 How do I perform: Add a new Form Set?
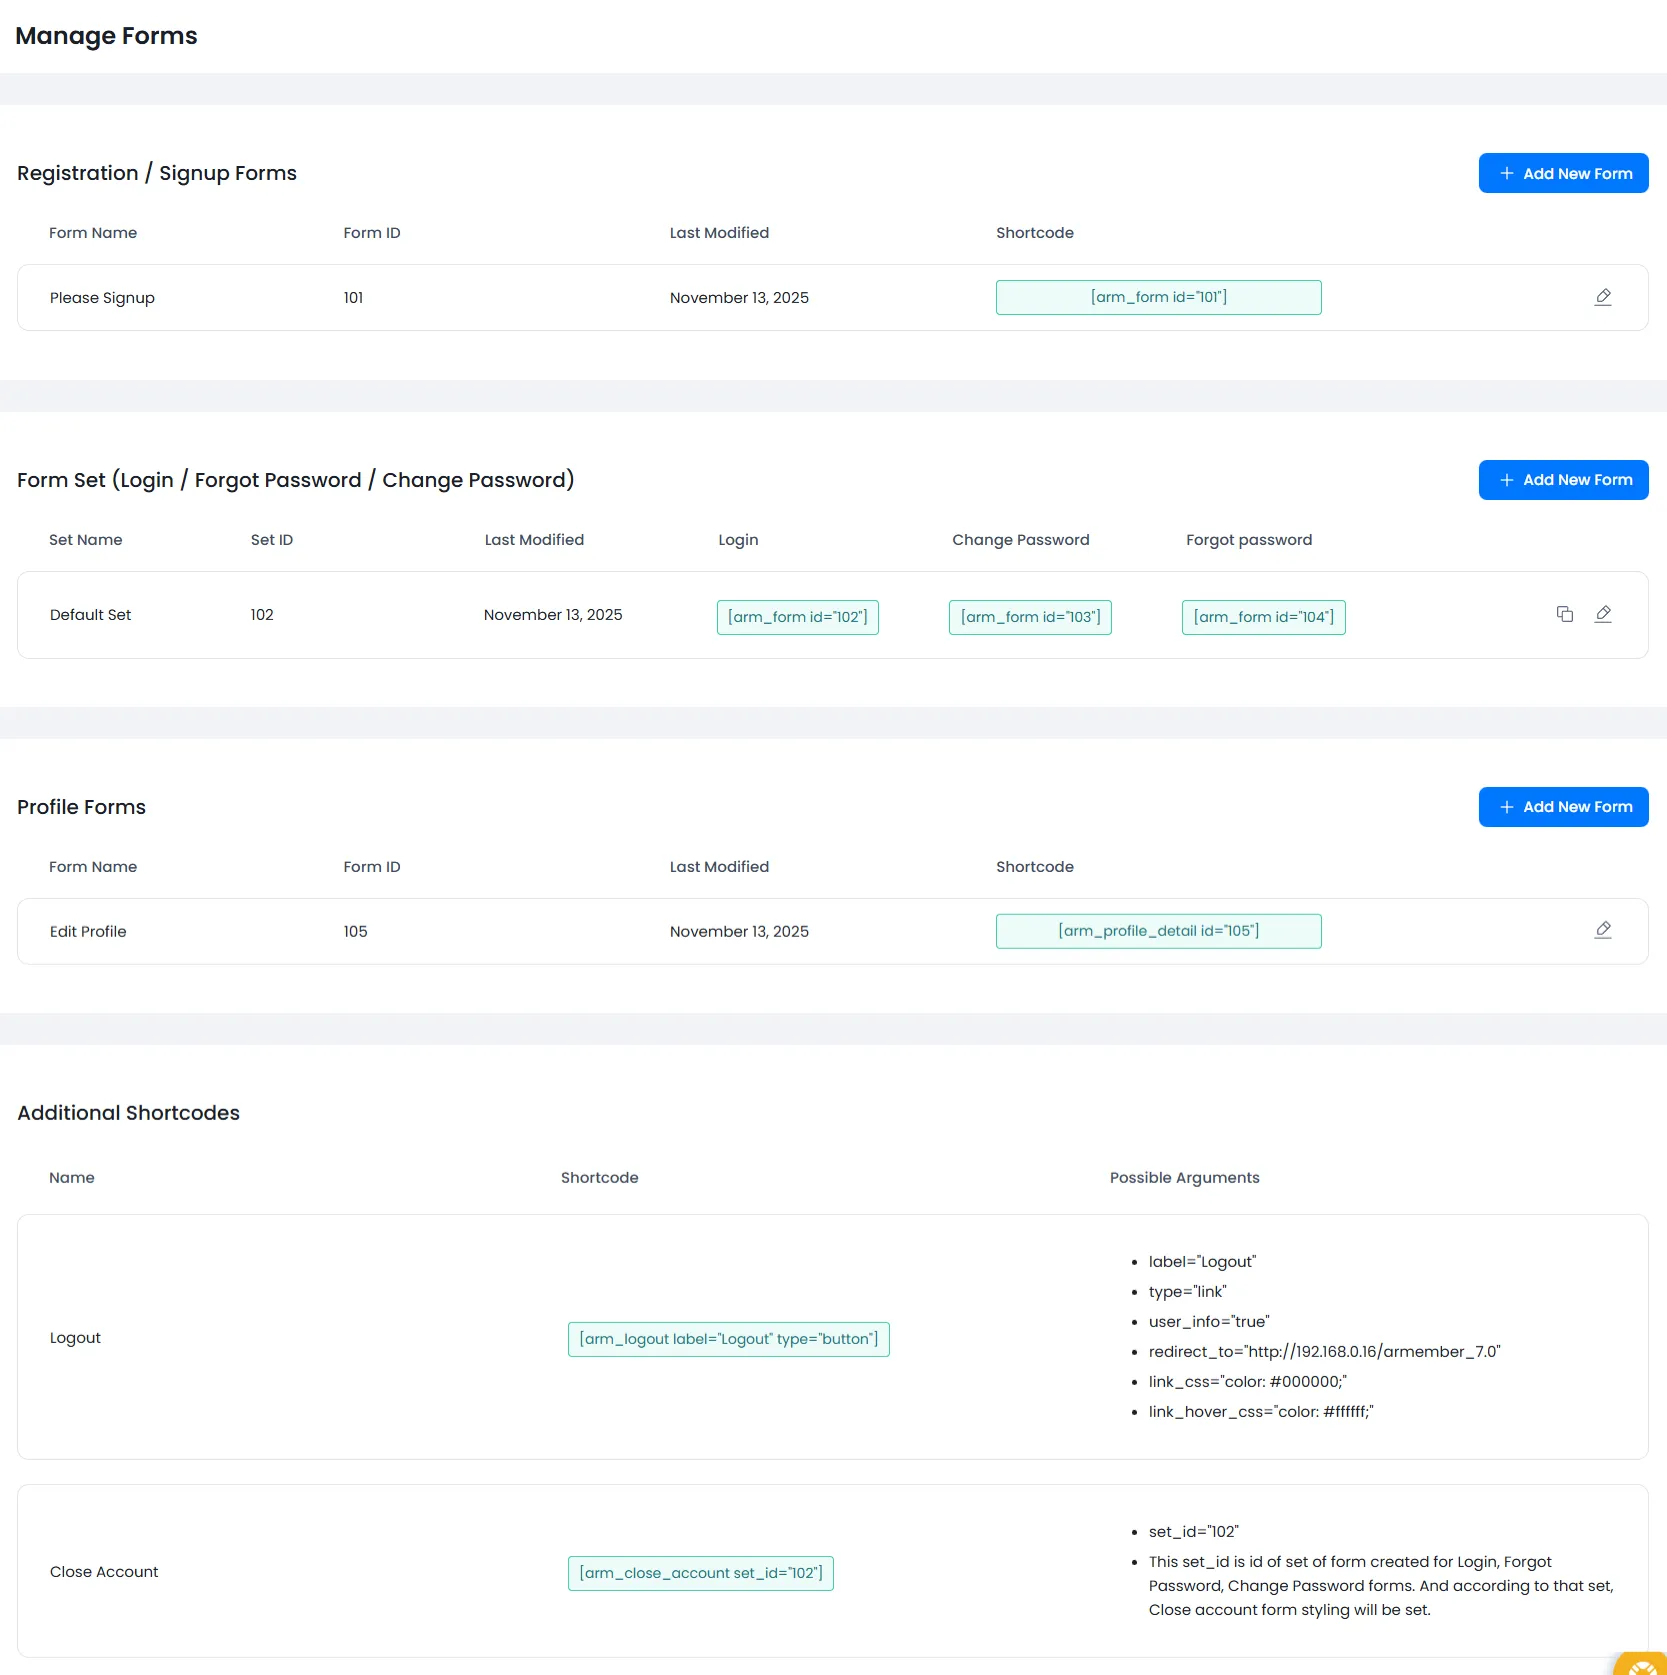(1563, 480)
